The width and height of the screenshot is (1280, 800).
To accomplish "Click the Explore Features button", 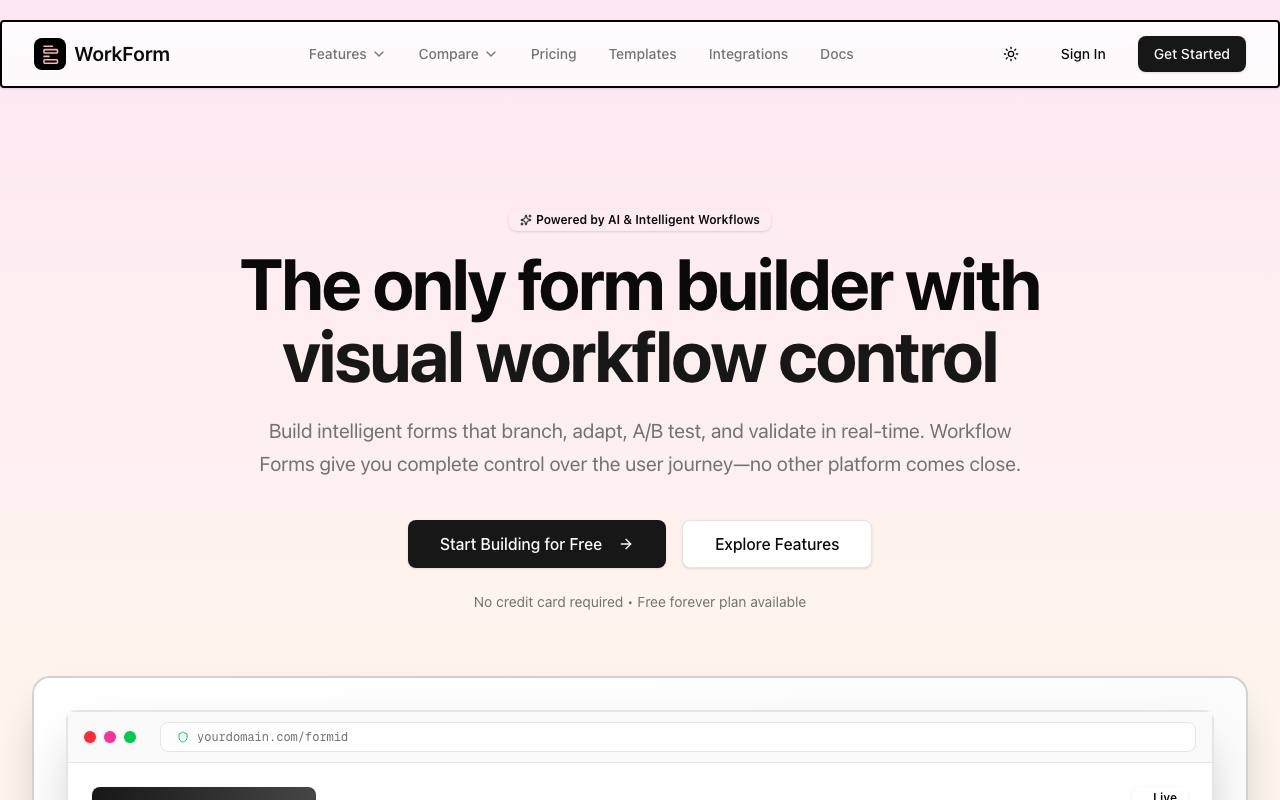I will point(777,544).
